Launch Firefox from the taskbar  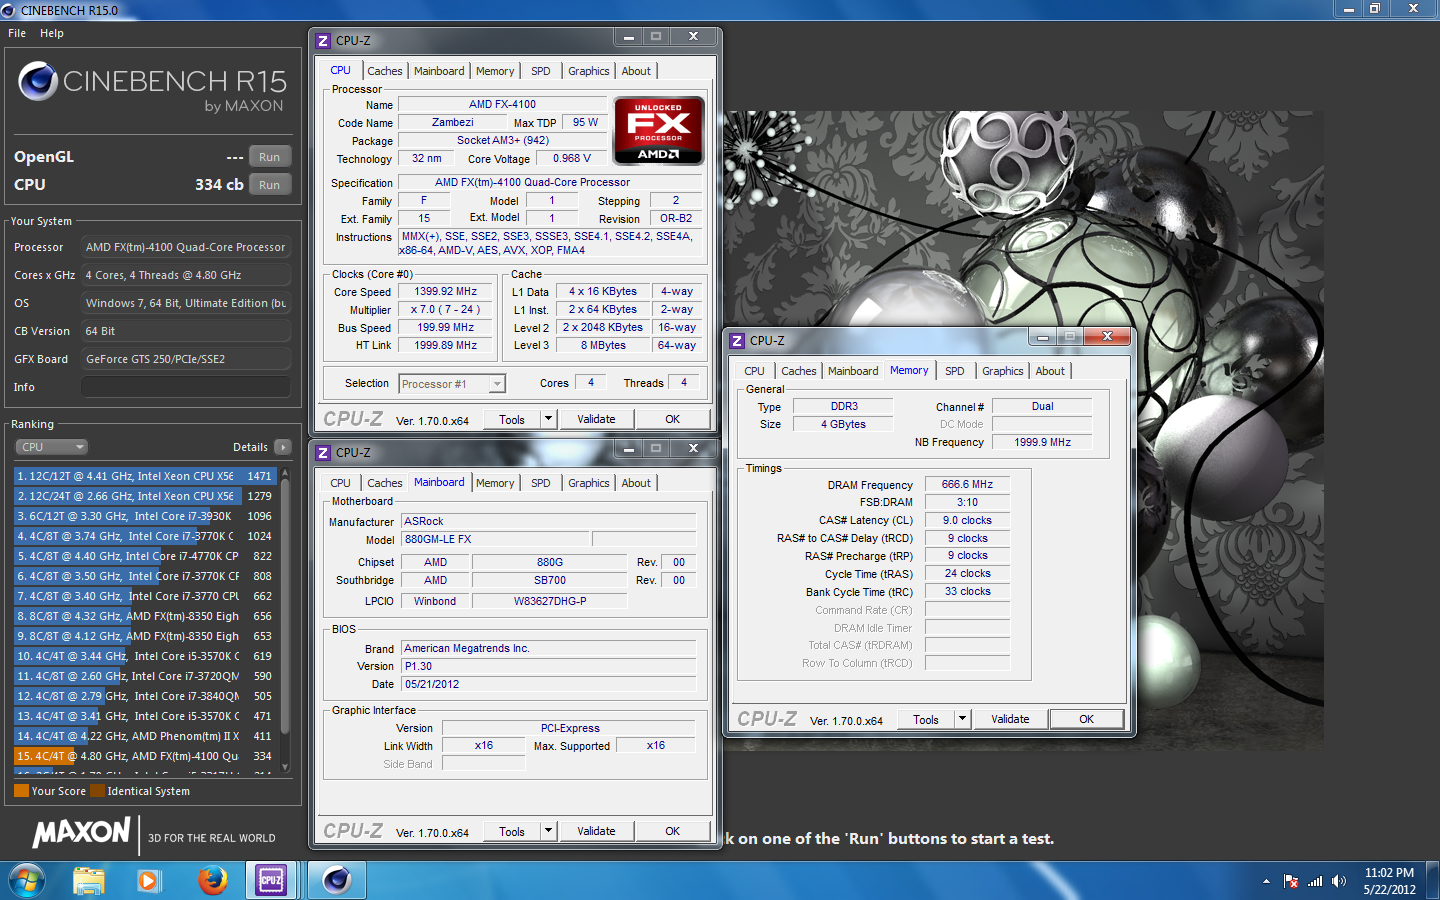(212, 881)
